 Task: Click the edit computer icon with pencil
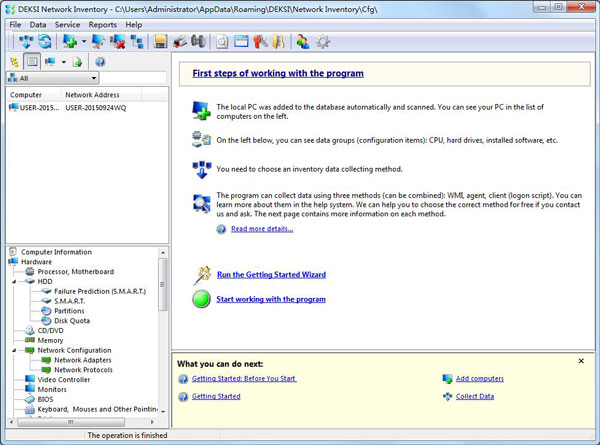(98, 41)
